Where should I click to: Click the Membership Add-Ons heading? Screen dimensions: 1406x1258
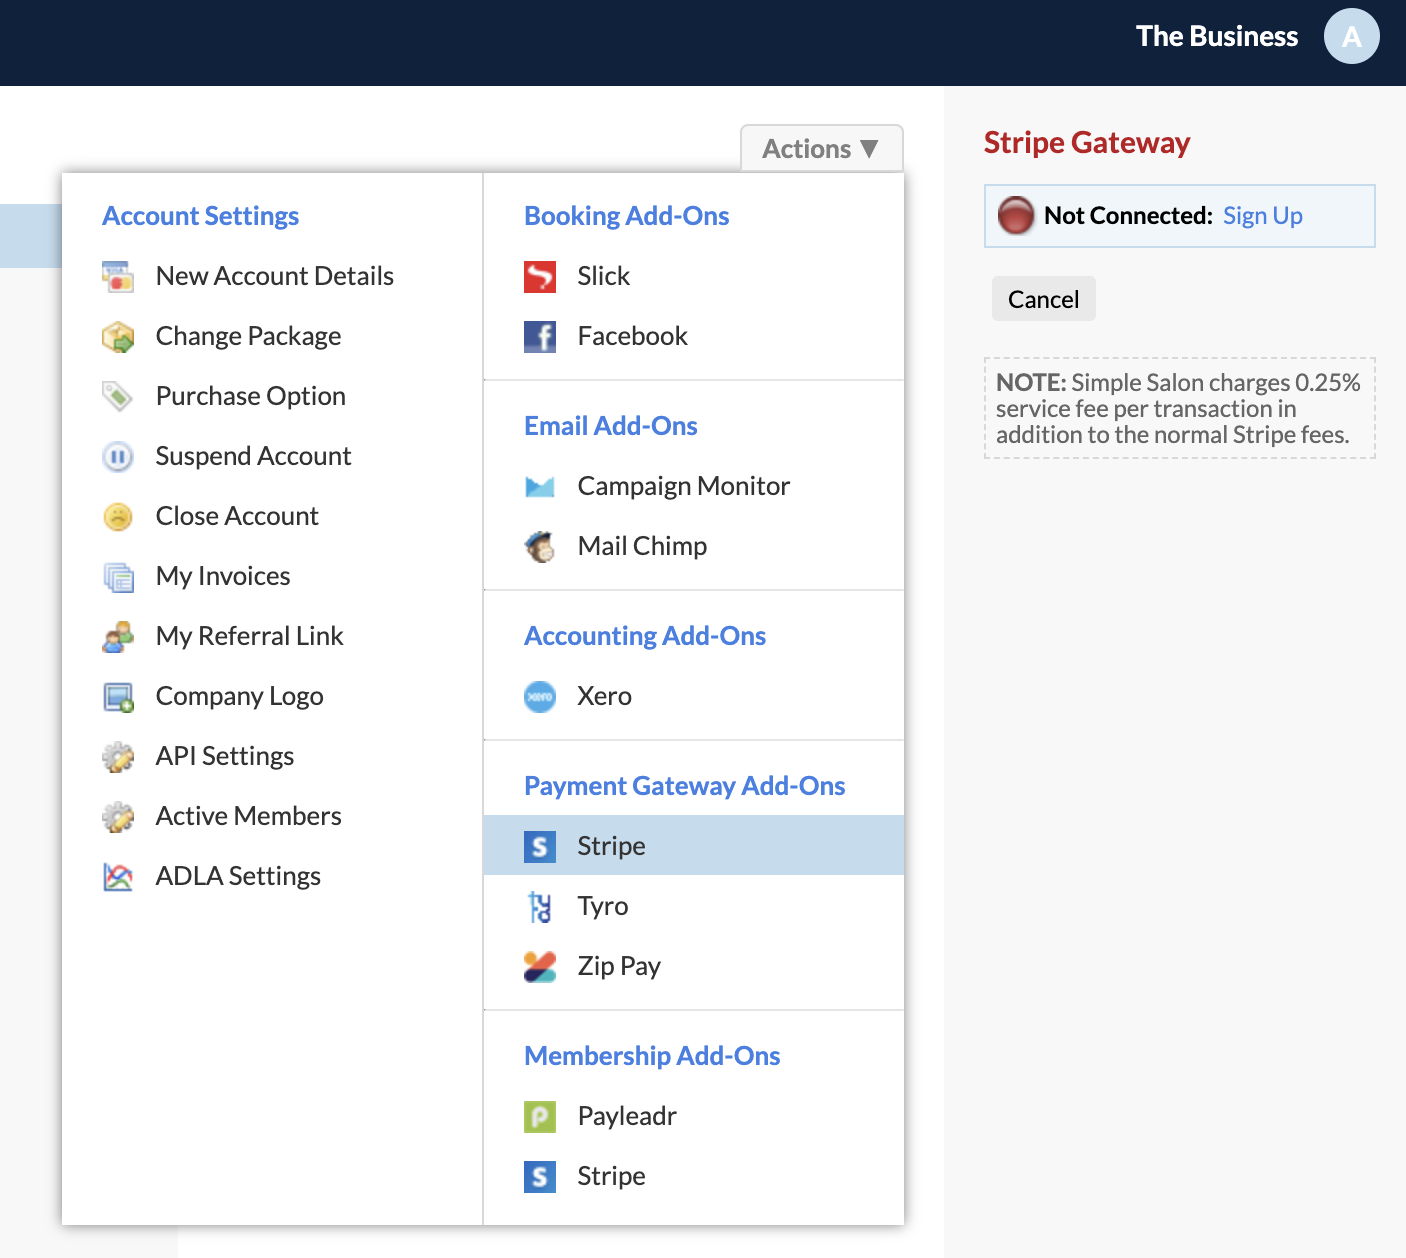(x=652, y=1056)
